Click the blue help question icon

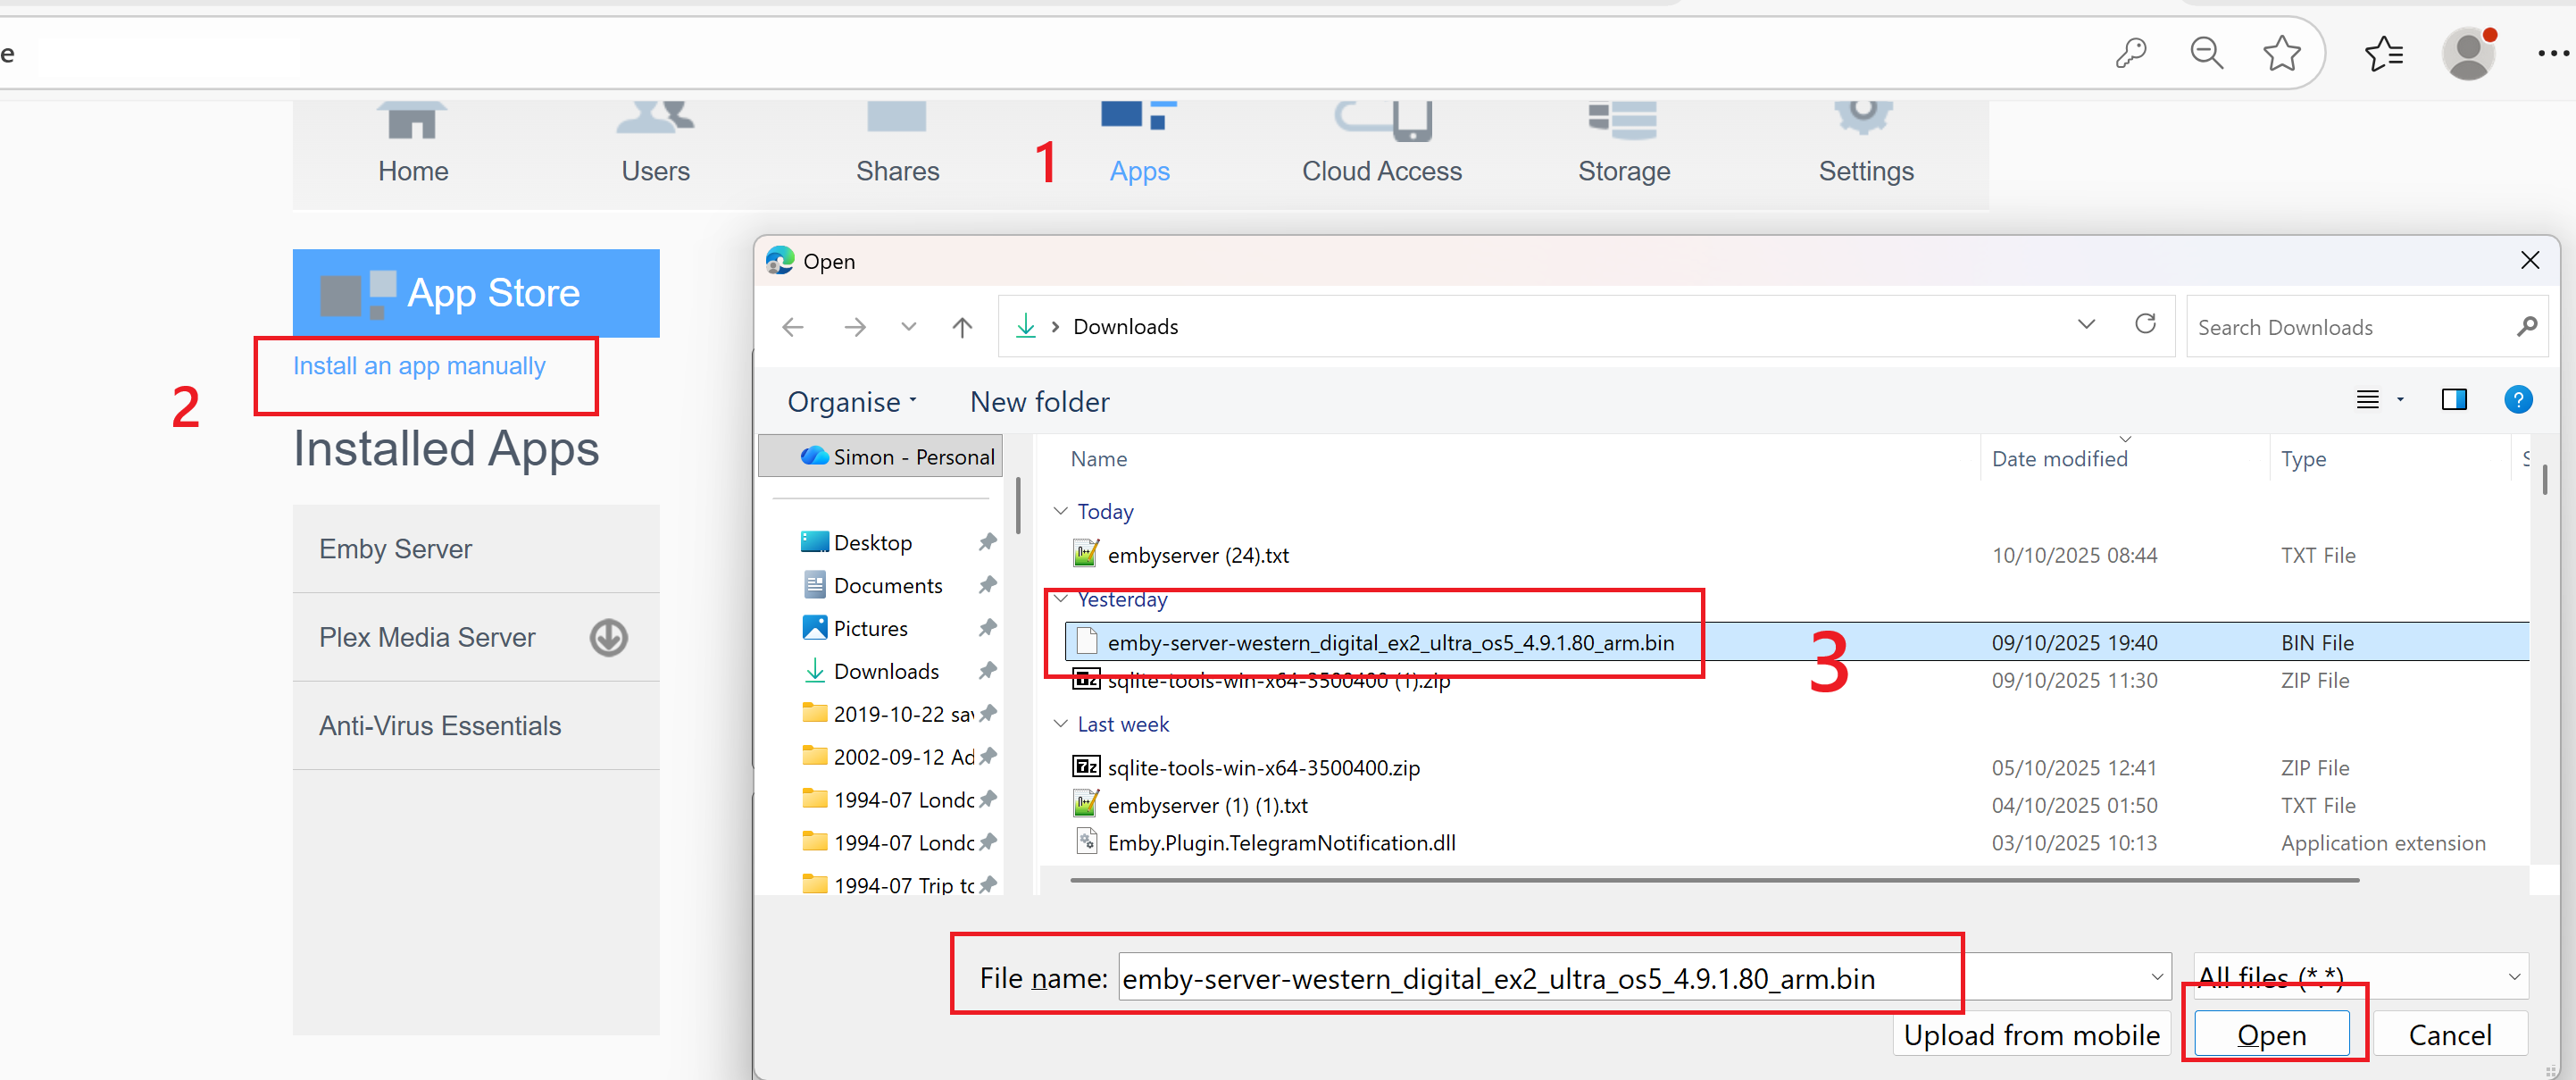(x=2517, y=400)
